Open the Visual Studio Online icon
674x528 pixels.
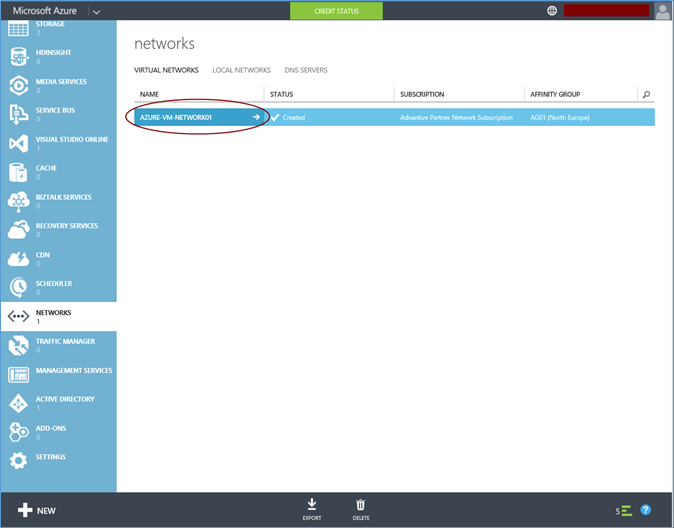(x=18, y=144)
